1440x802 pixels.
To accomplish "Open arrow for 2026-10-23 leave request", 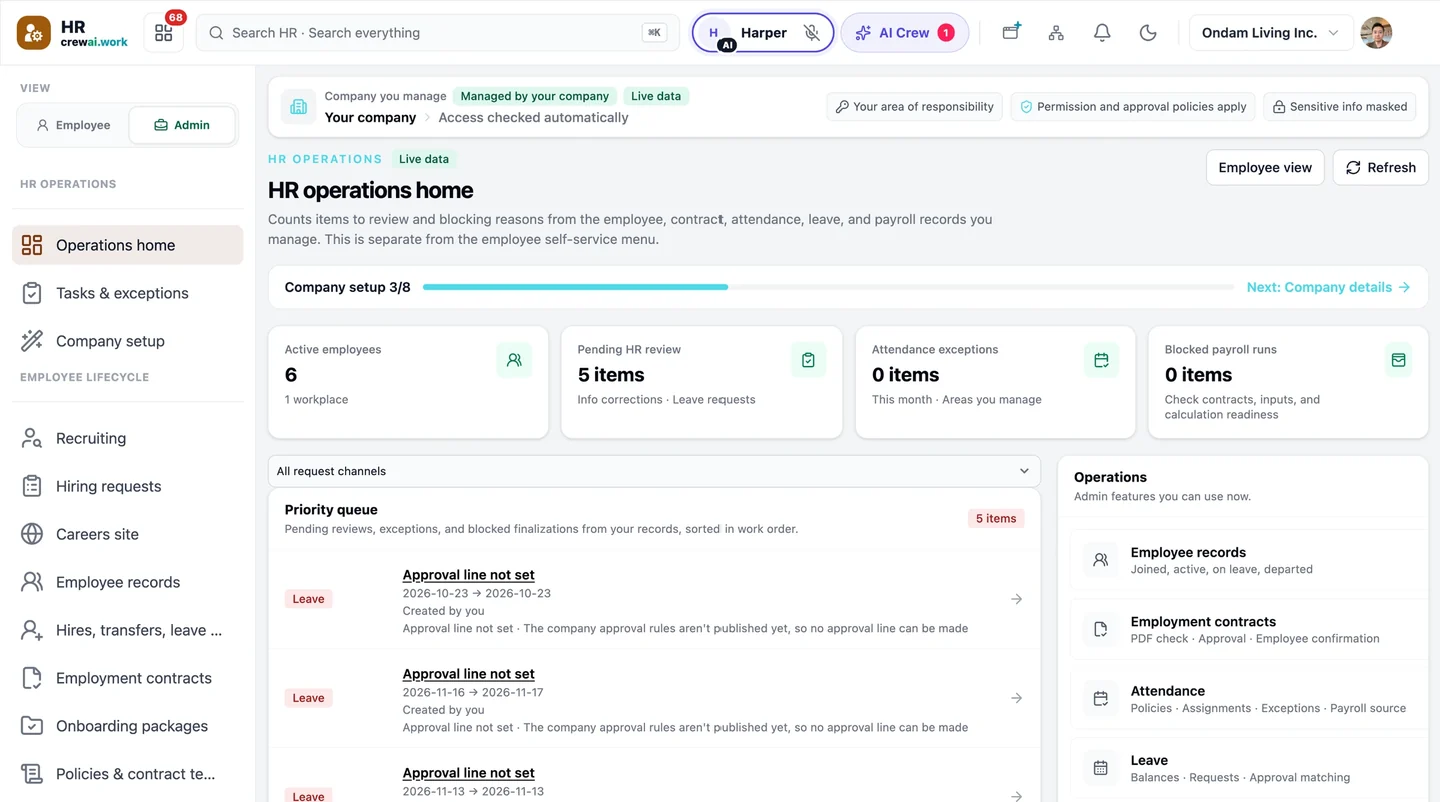I will 1016,599.
